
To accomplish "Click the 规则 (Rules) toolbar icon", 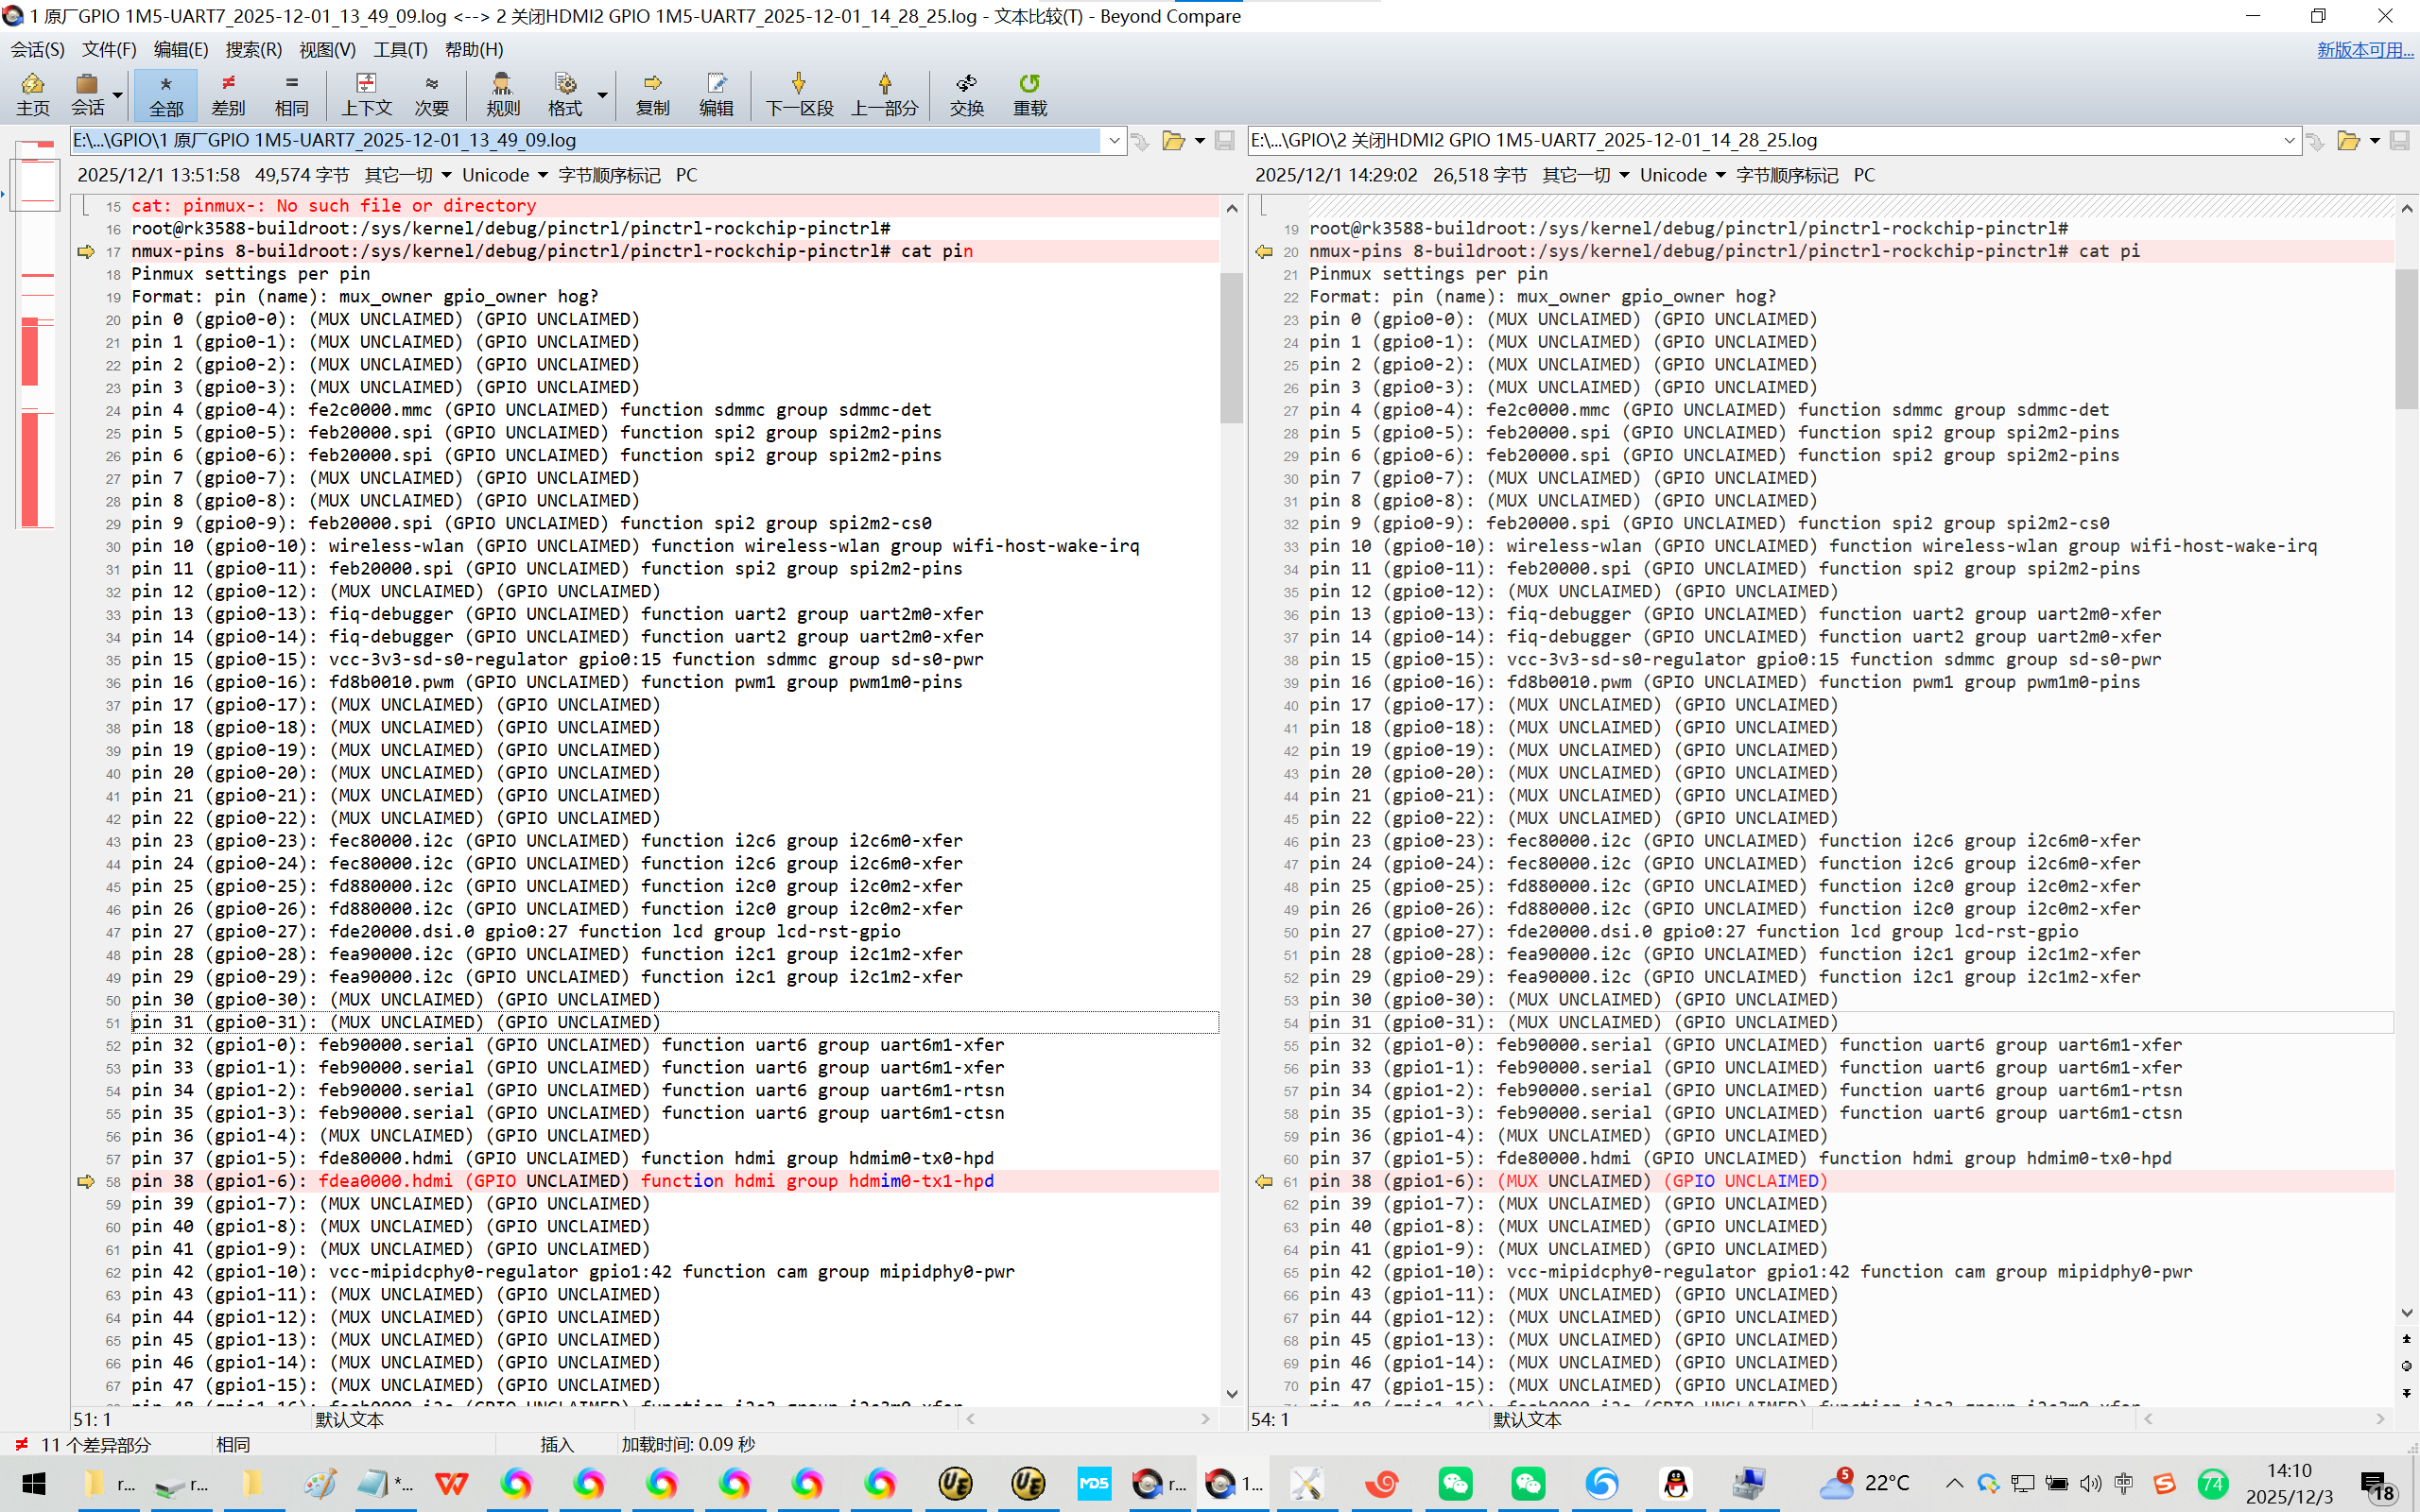I will pos(502,94).
